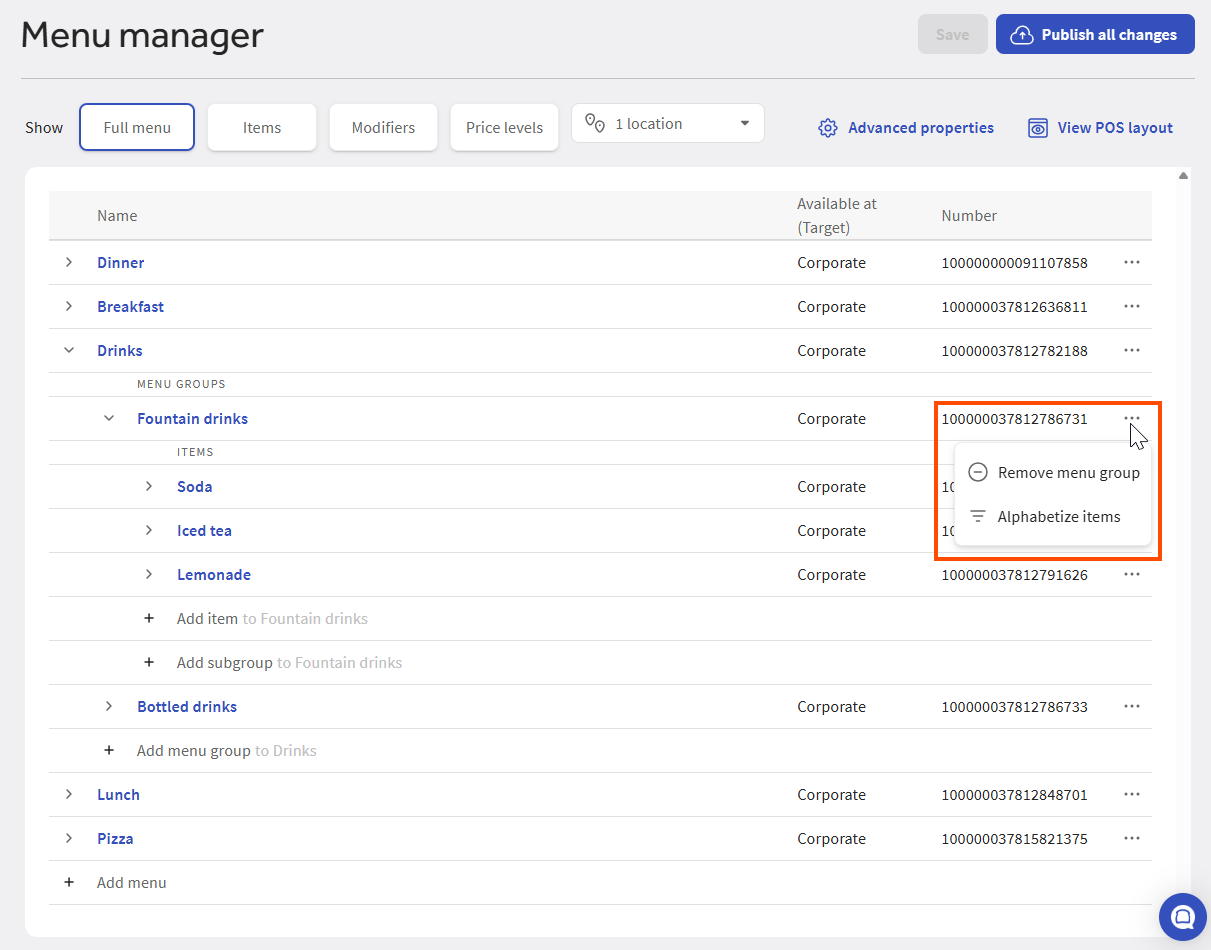
Task: Collapse the Fountain drinks menu group
Action: coord(109,418)
